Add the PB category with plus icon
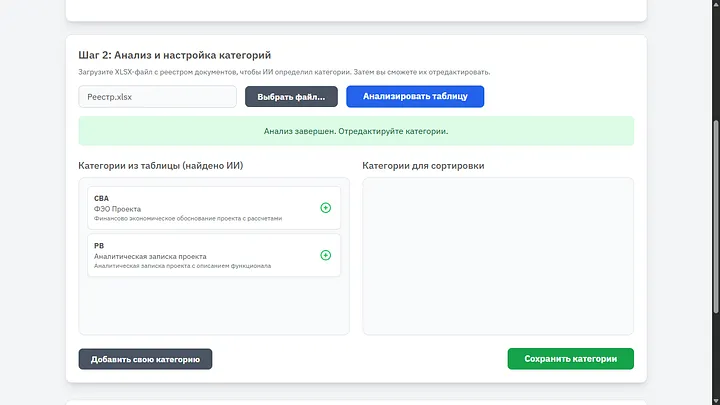This screenshot has width=720, height=405. [325, 255]
